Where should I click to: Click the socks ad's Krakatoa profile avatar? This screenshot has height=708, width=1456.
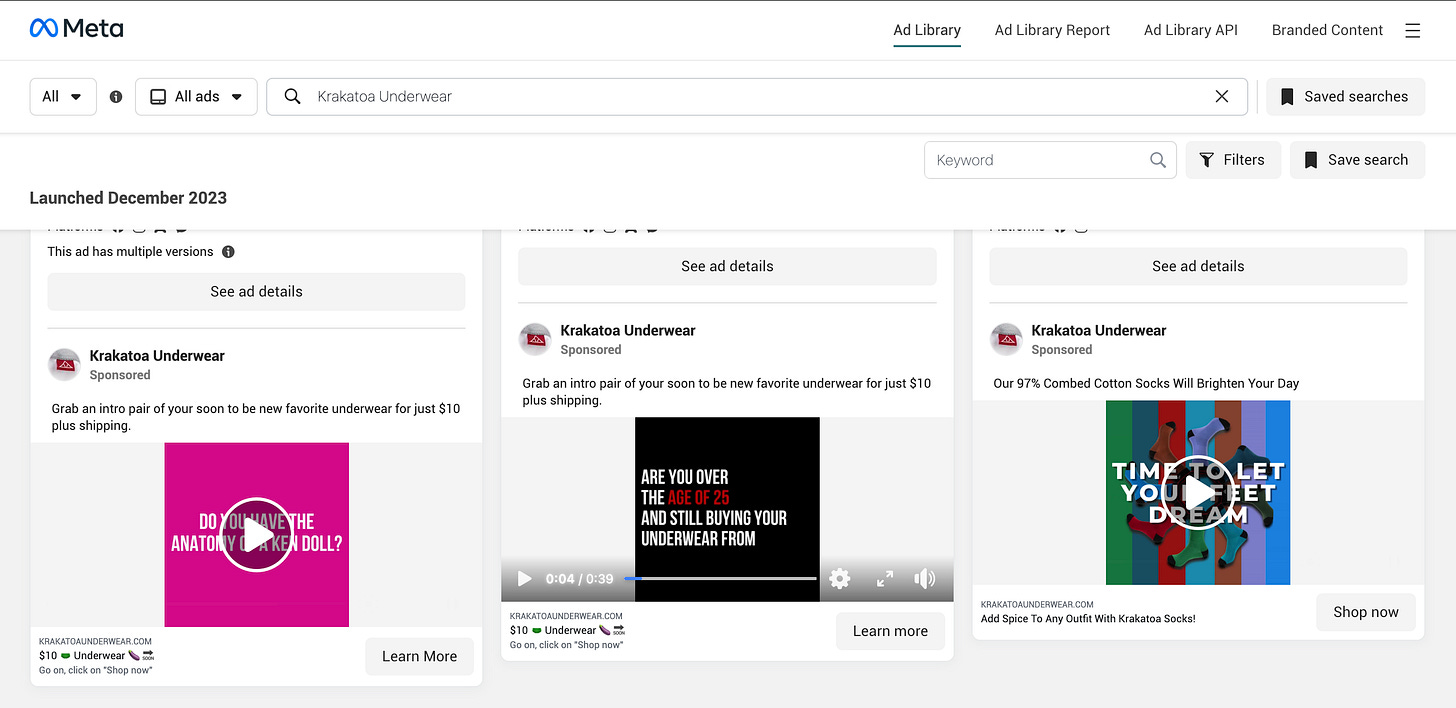[1006, 339]
